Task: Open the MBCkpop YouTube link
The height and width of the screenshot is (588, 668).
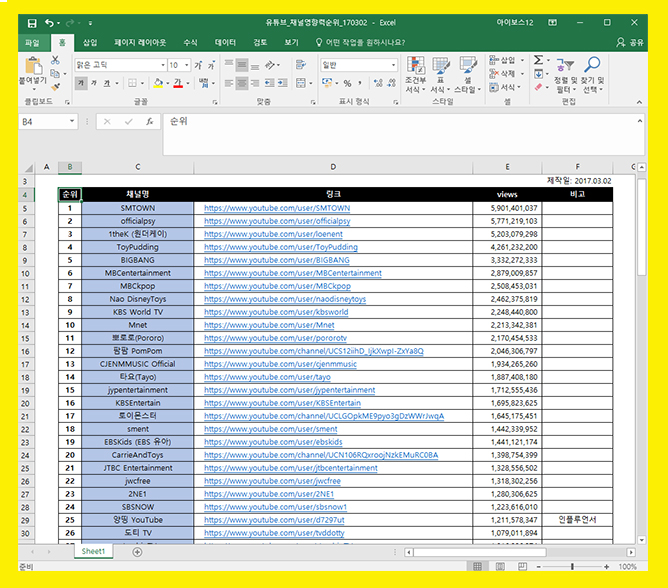Action: coord(277,286)
